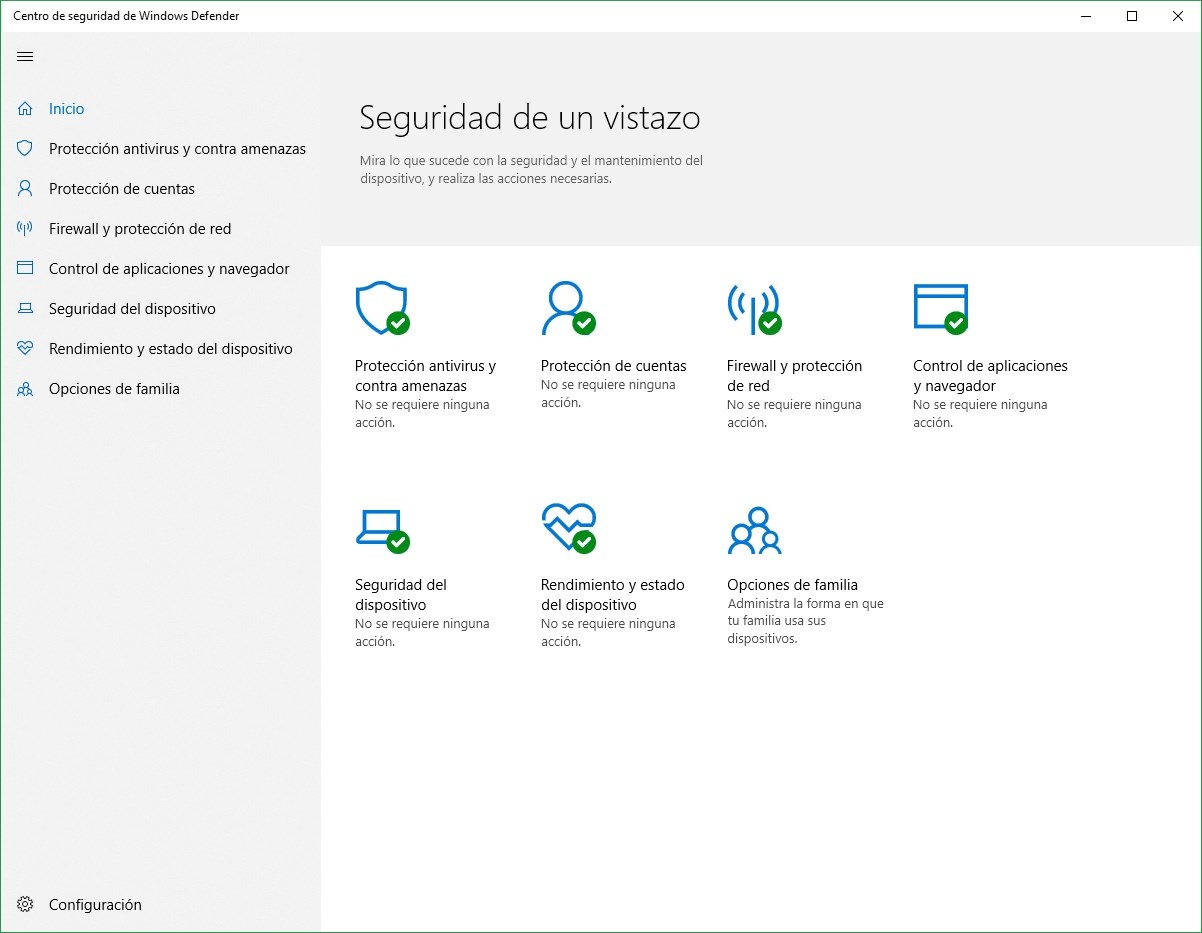1202x933 pixels.
Task: Open Seguridad del dispositivo from sidebar
Action: tap(132, 308)
